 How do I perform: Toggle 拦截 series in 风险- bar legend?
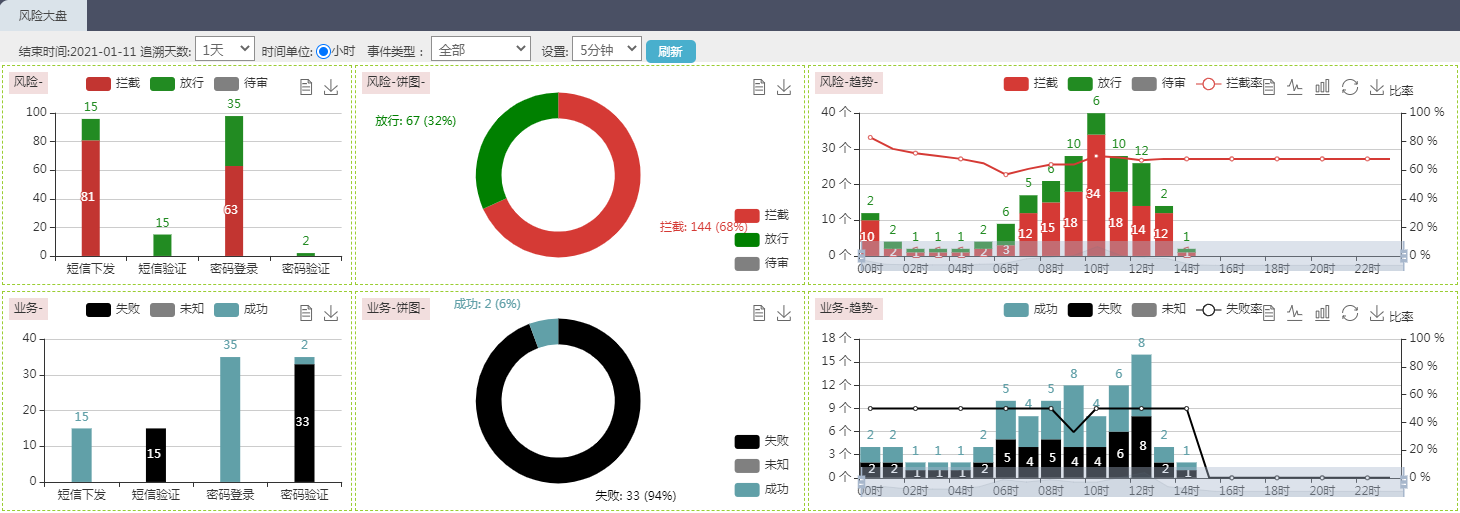pyautogui.click(x=113, y=83)
